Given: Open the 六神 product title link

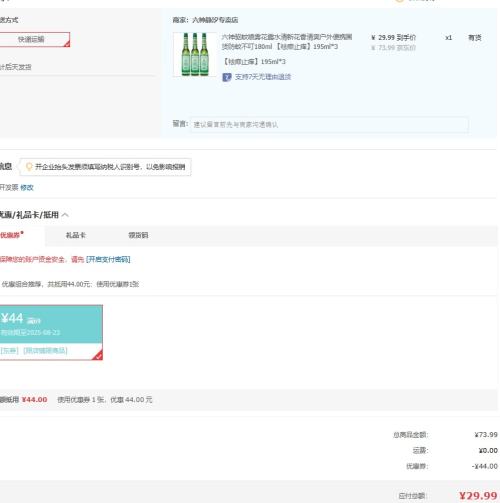Looking at the screenshot, I should pyautogui.click(x=287, y=42).
